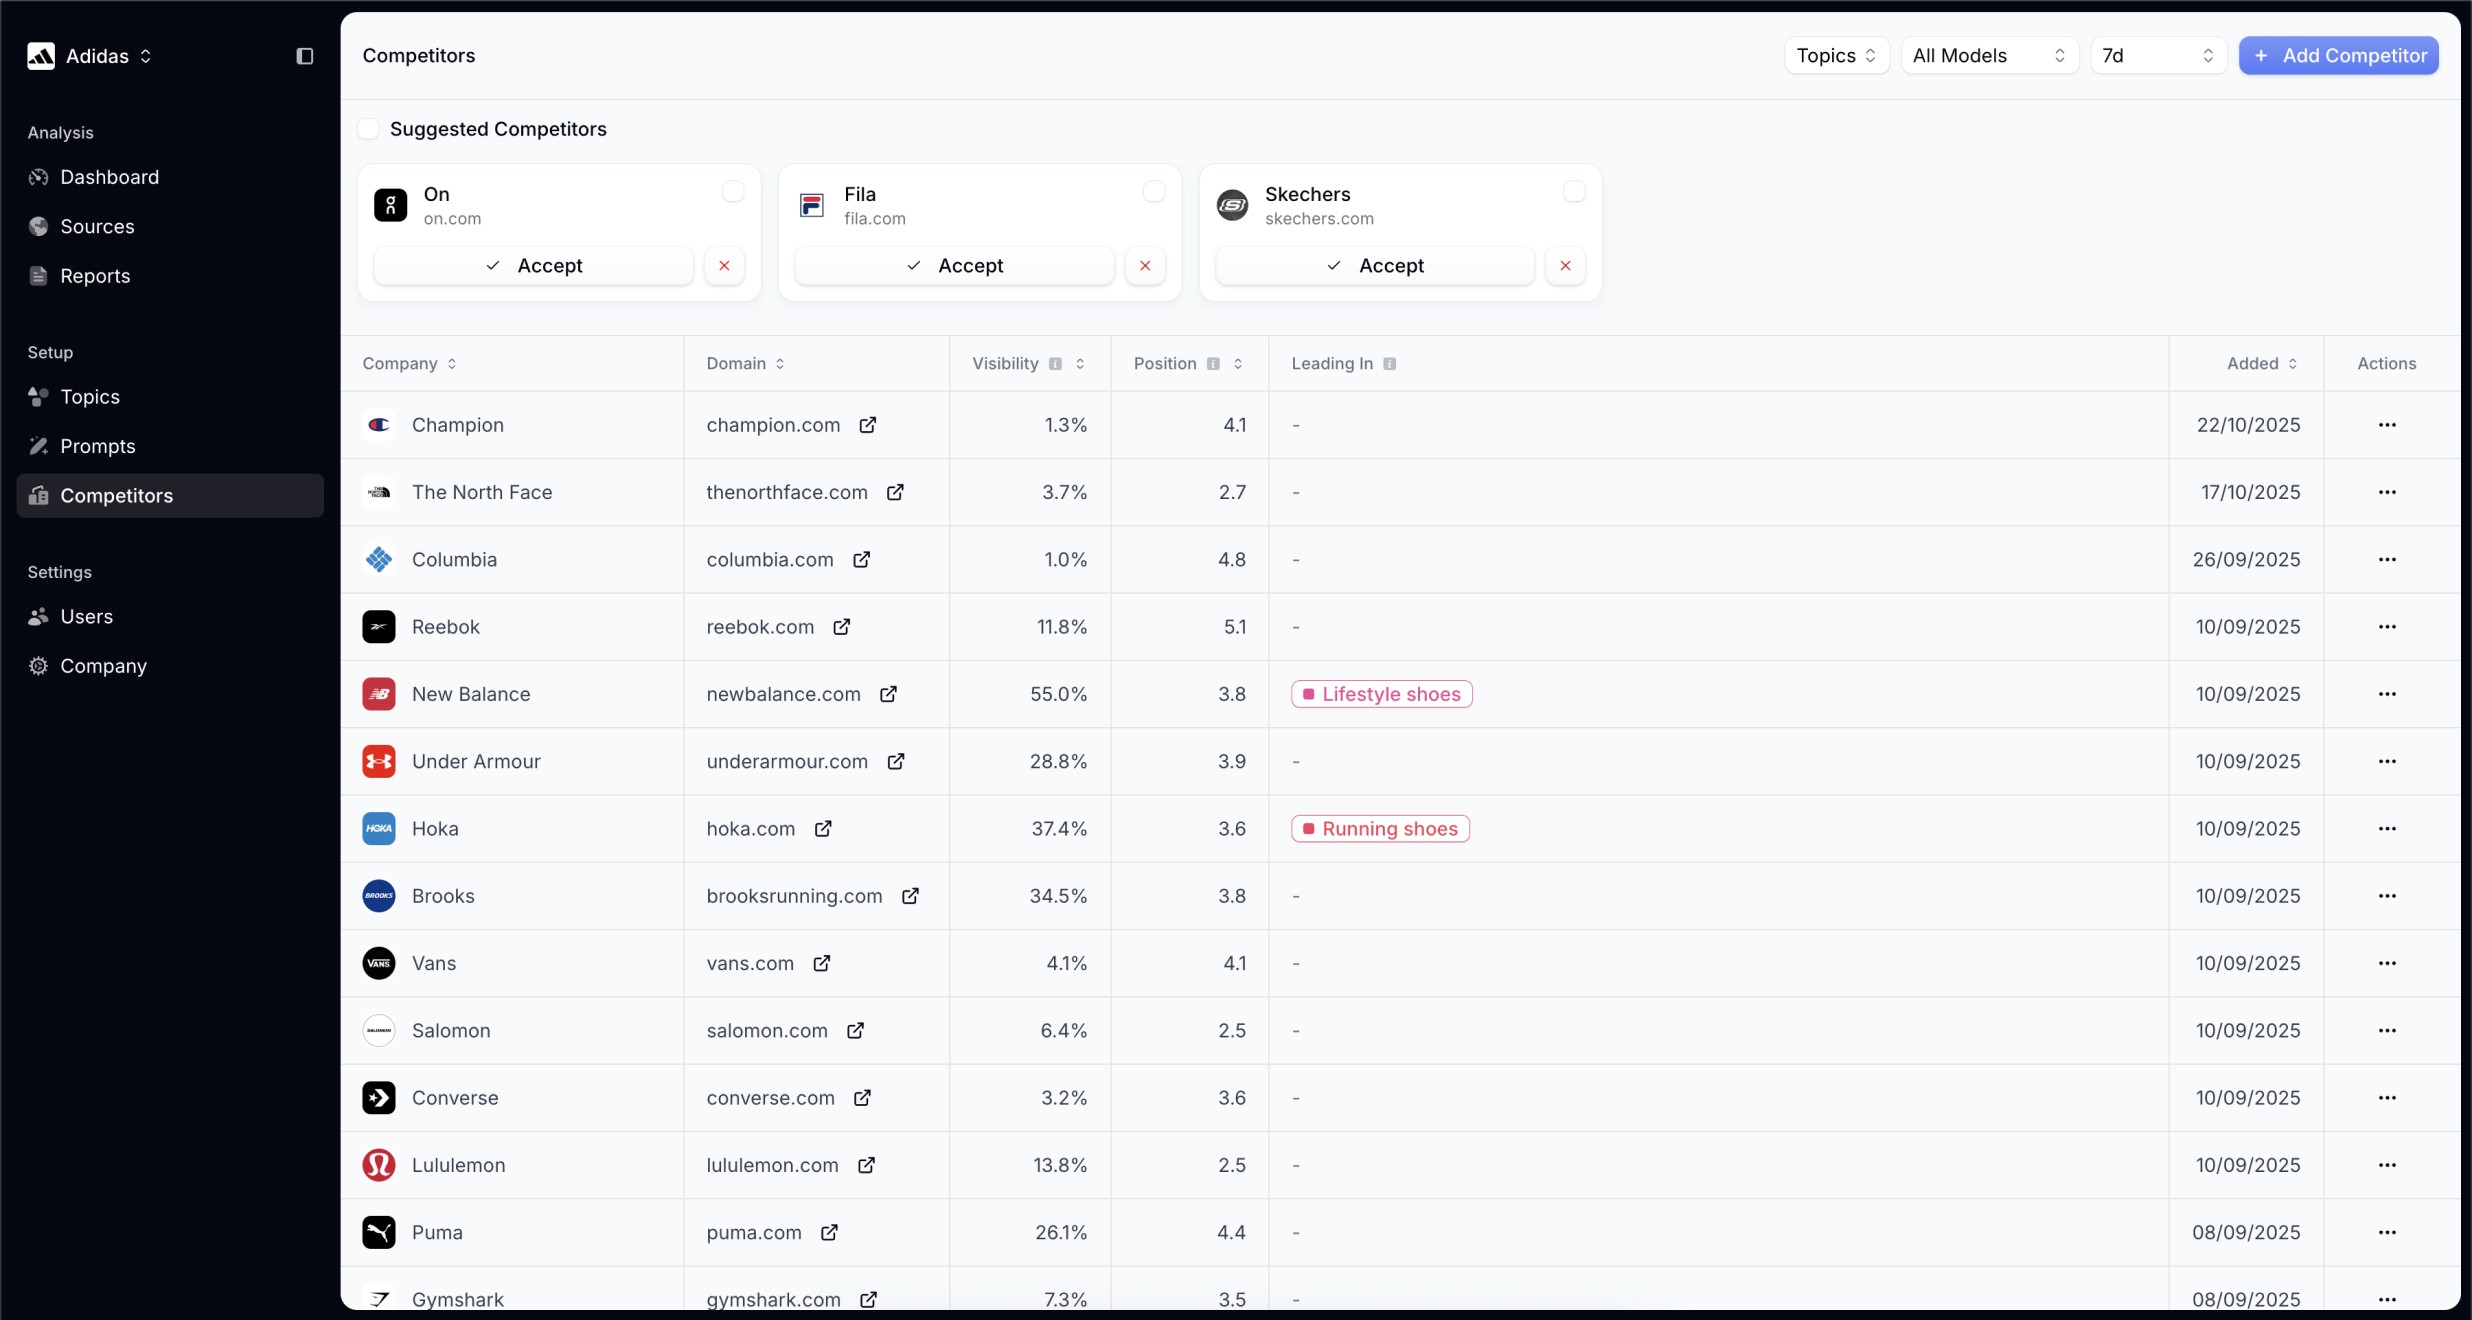2472x1320 pixels.
Task: Click the Visibility column info icon
Action: click(x=1055, y=364)
